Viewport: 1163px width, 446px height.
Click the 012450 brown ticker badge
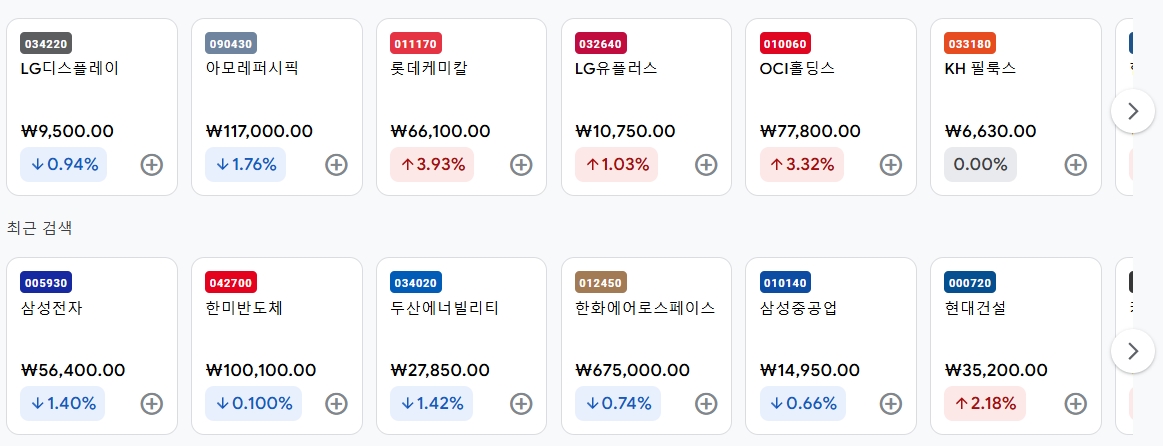coord(601,283)
